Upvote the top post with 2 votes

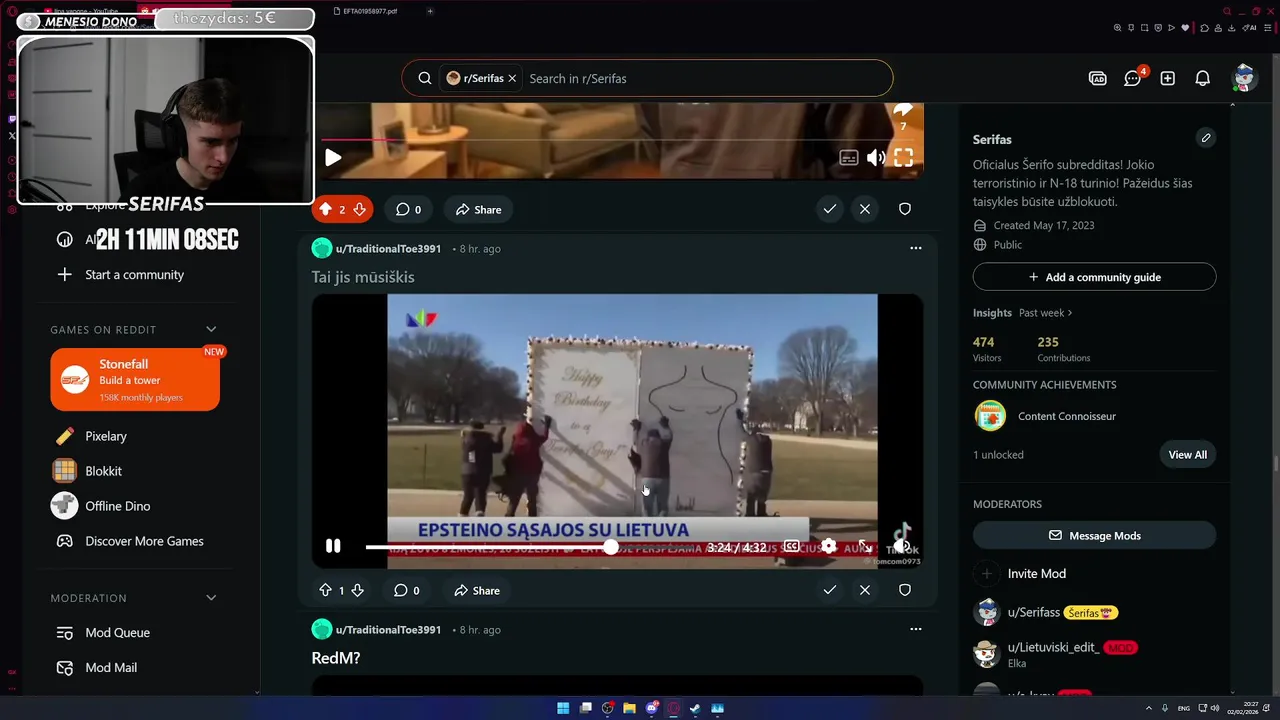[325, 209]
